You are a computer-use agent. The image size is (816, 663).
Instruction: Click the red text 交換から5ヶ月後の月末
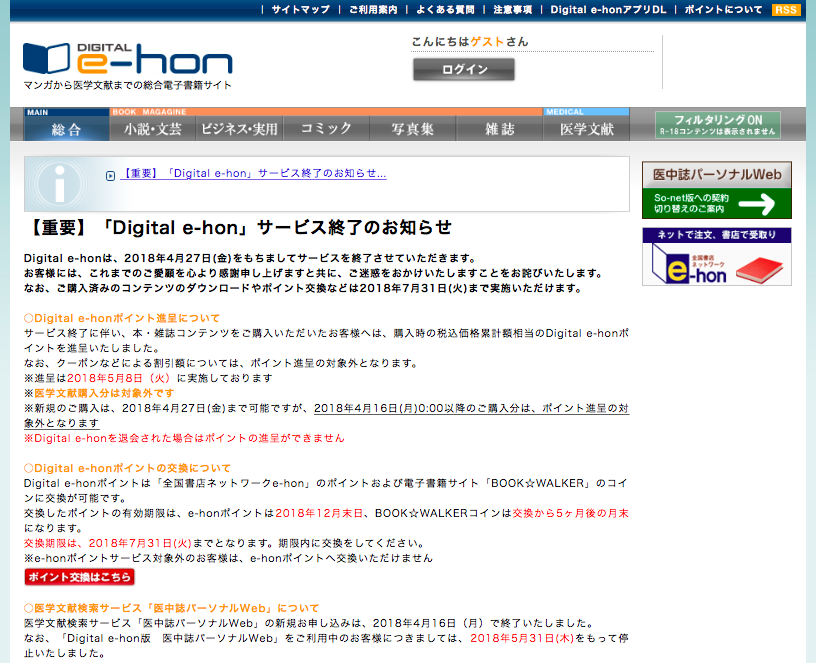pos(570,513)
